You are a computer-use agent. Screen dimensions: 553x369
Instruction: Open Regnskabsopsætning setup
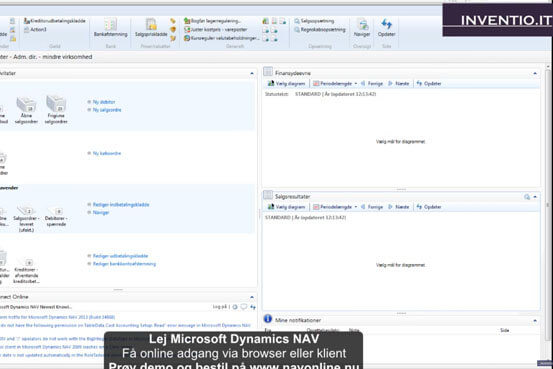pyautogui.click(x=320, y=30)
